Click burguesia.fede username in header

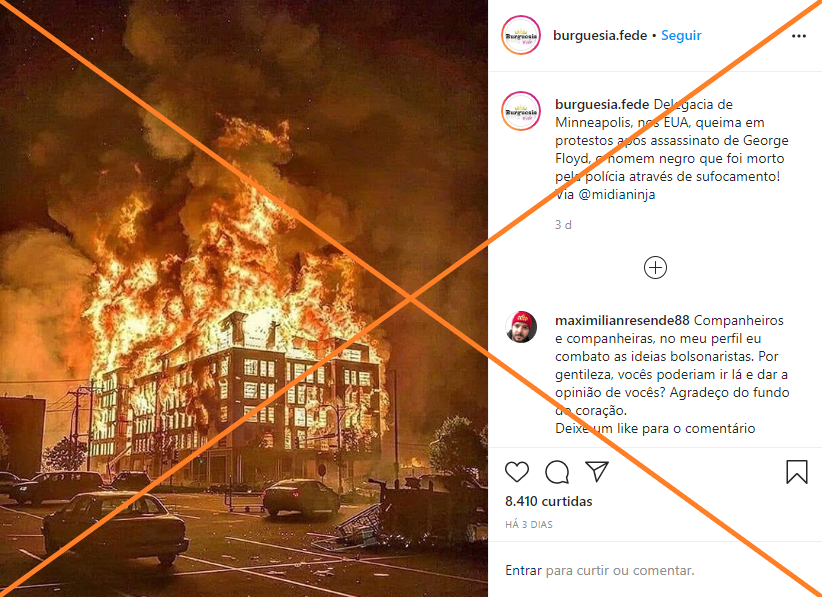(600, 35)
